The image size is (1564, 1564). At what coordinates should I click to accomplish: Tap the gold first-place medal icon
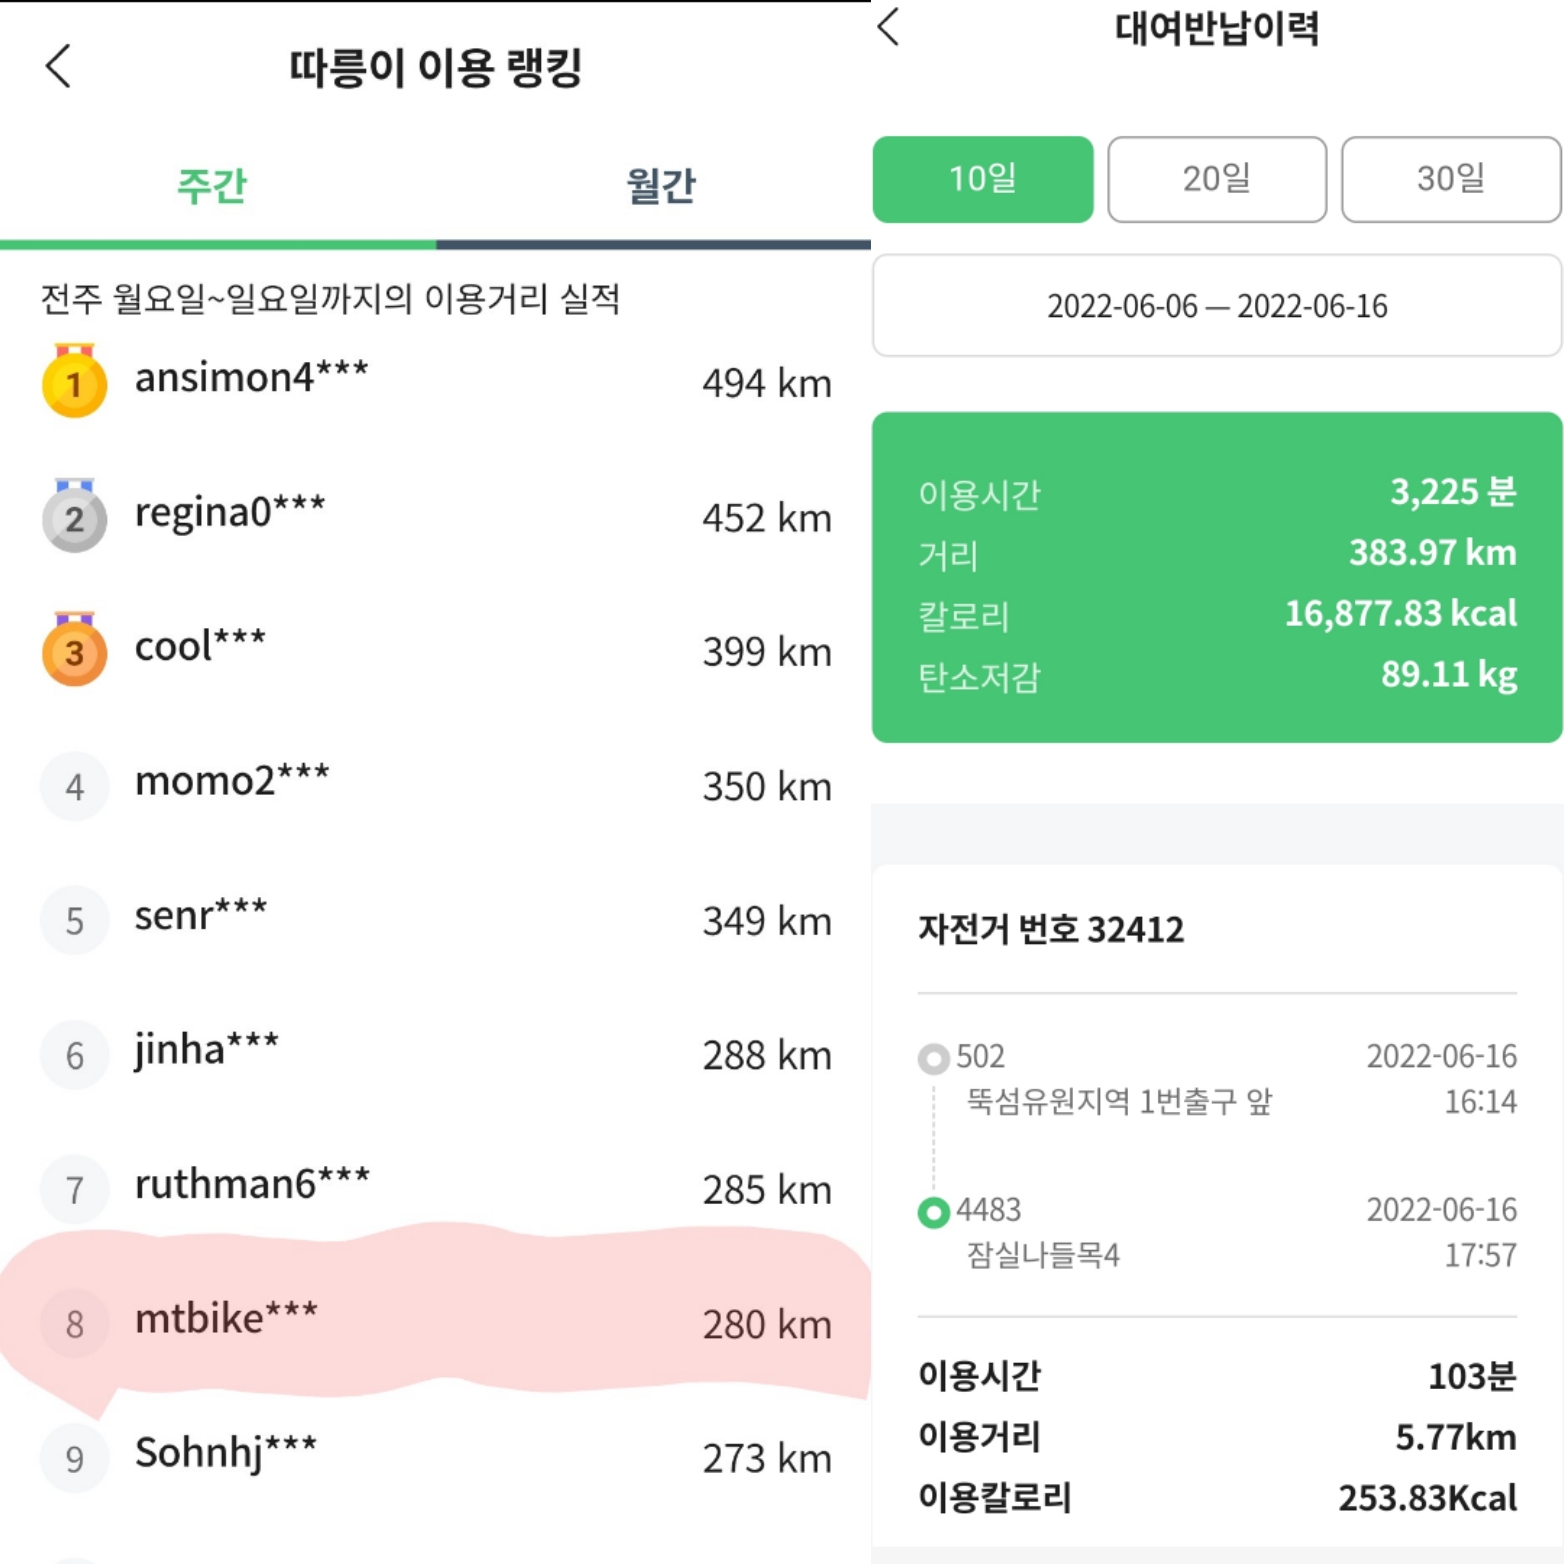tap(74, 383)
